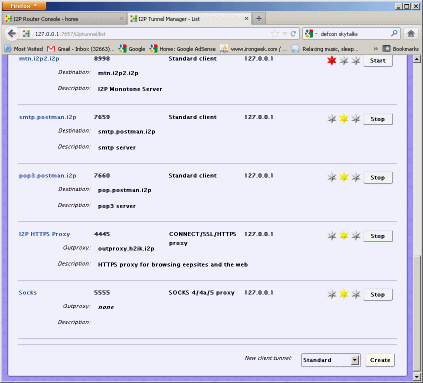Viewport: 423px width, 383px height.
Task: Open the Google bookmark
Action: click(x=132, y=49)
